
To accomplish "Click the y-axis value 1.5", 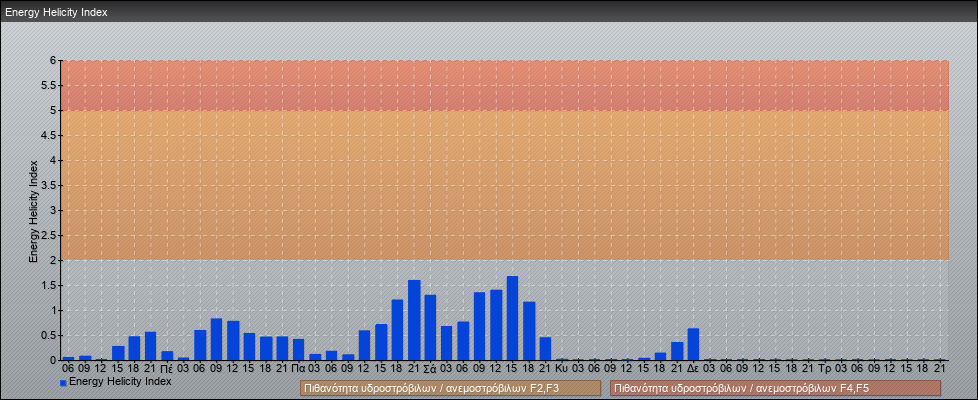I will pos(49,285).
